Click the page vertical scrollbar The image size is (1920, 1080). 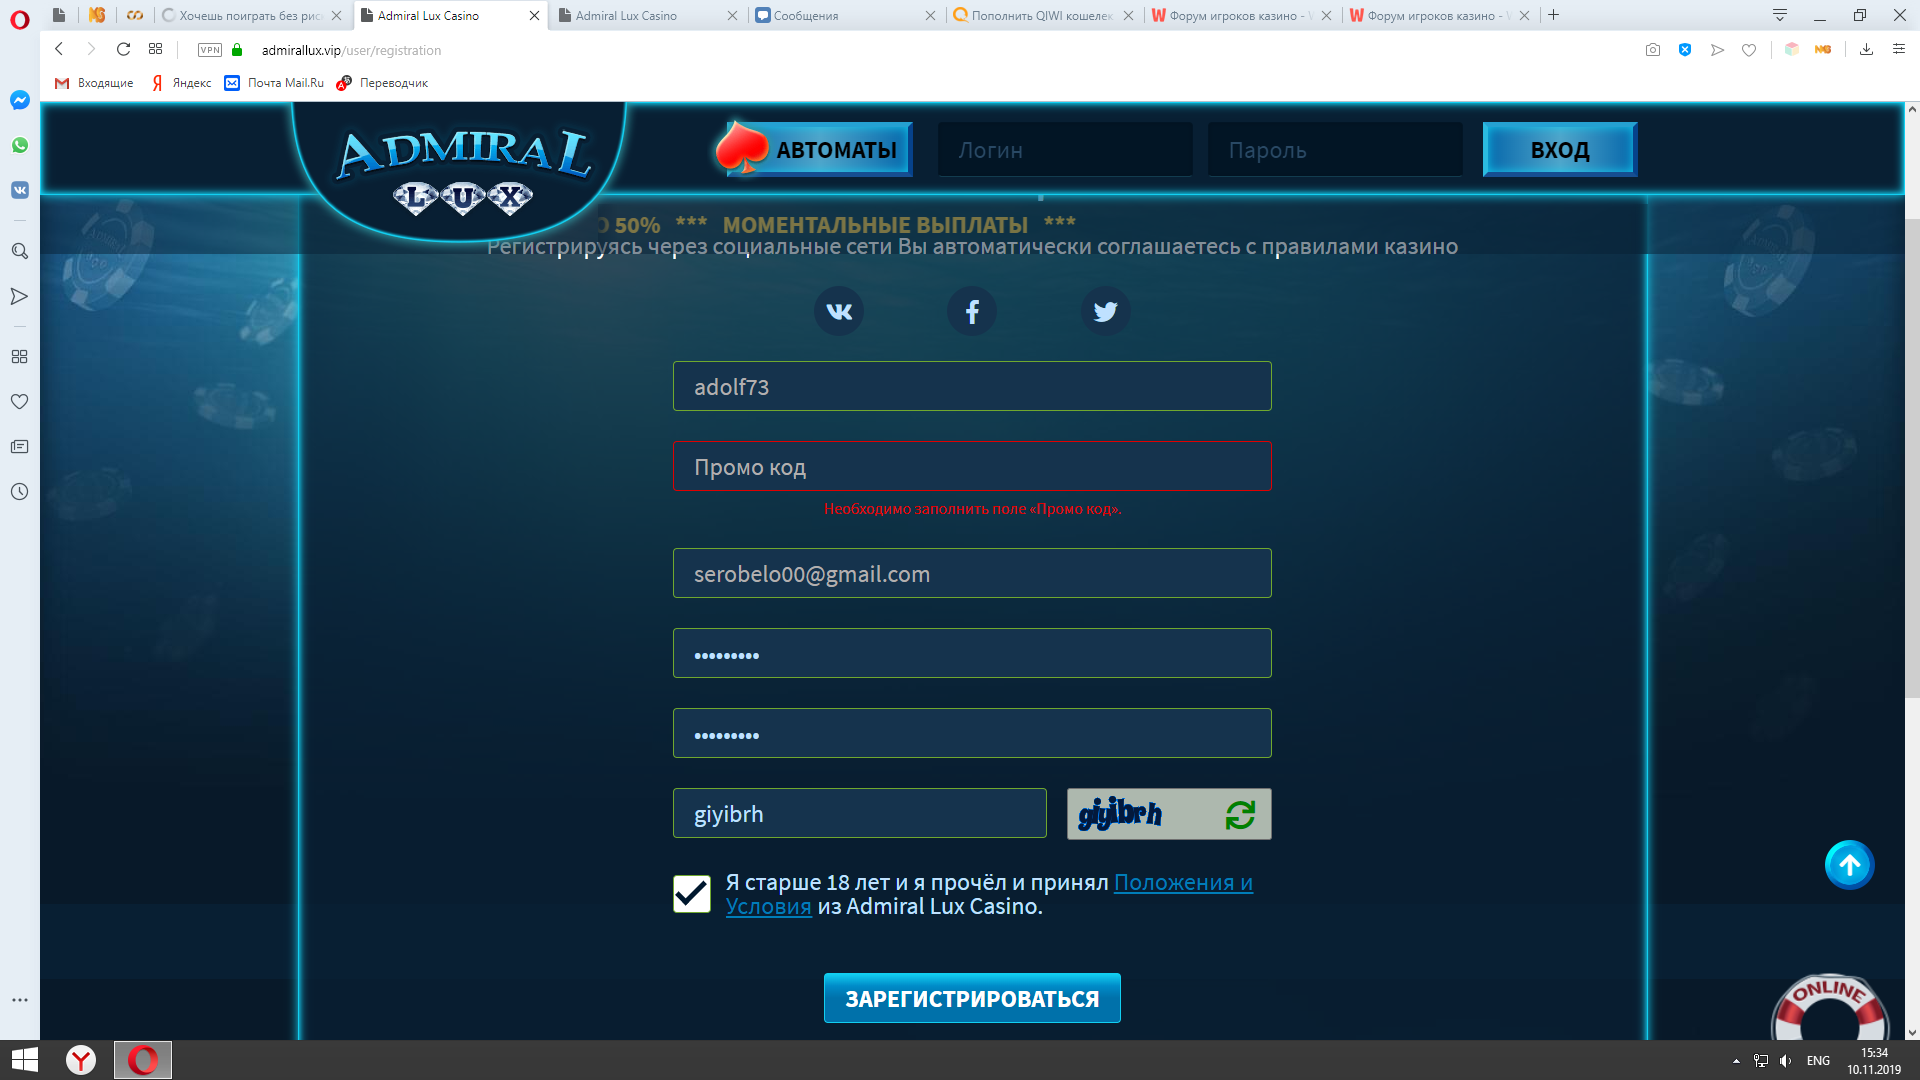pyautogui.click(x=1911, y=460)
